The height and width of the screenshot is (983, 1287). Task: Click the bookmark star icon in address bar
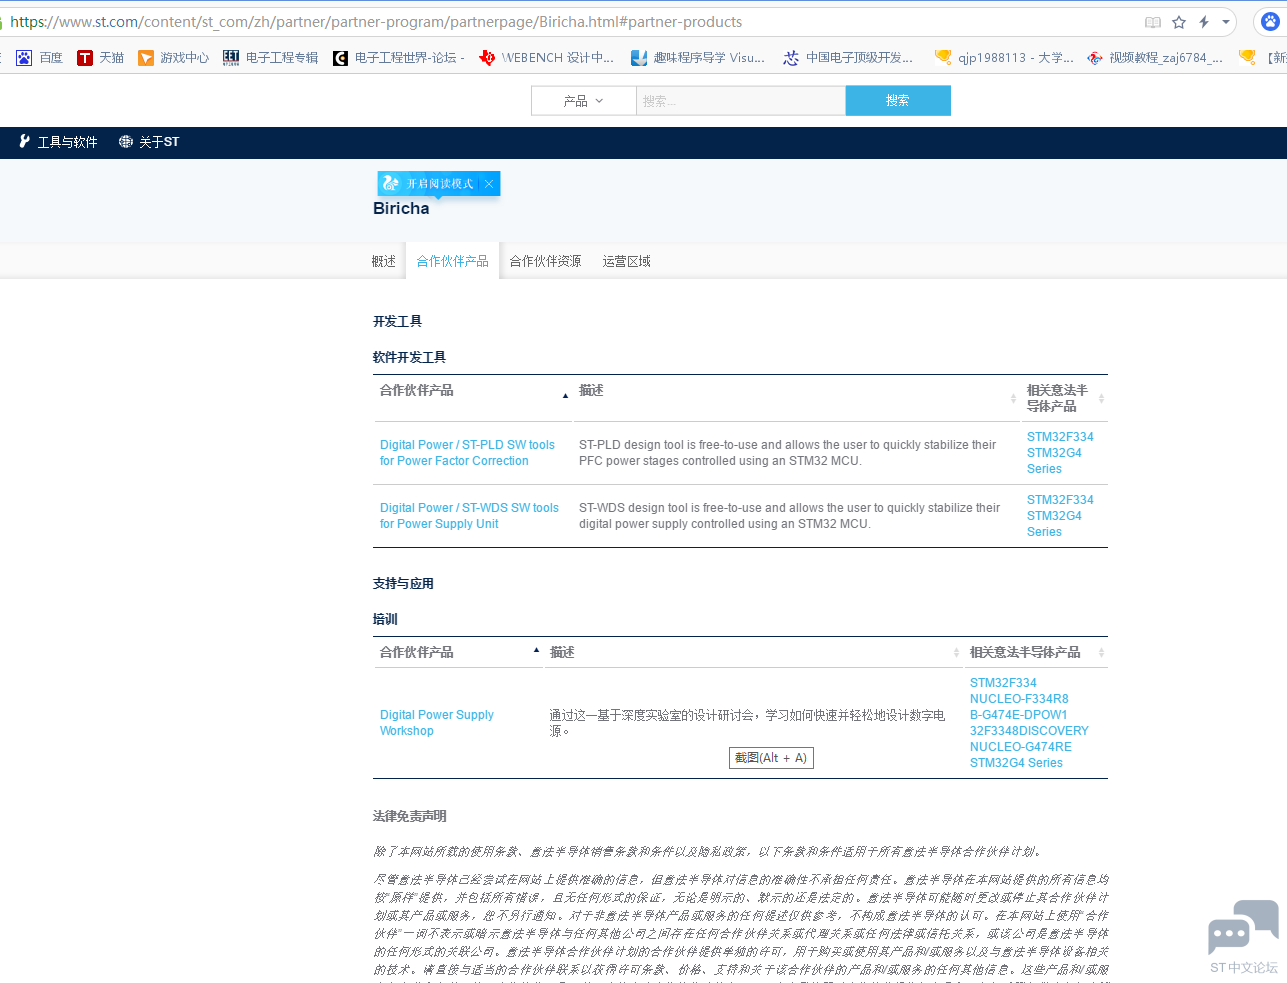(x=1179, y=22)
